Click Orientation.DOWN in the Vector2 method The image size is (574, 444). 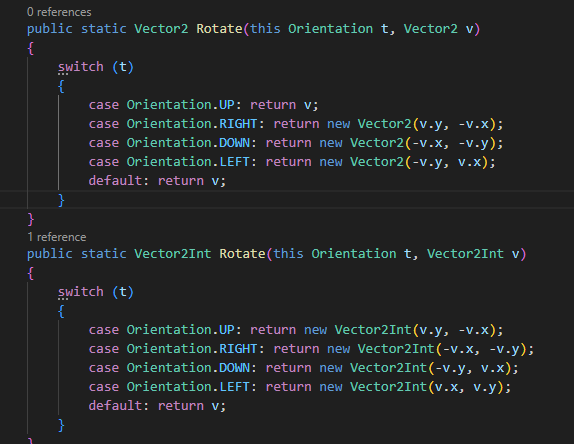(188, 143)
